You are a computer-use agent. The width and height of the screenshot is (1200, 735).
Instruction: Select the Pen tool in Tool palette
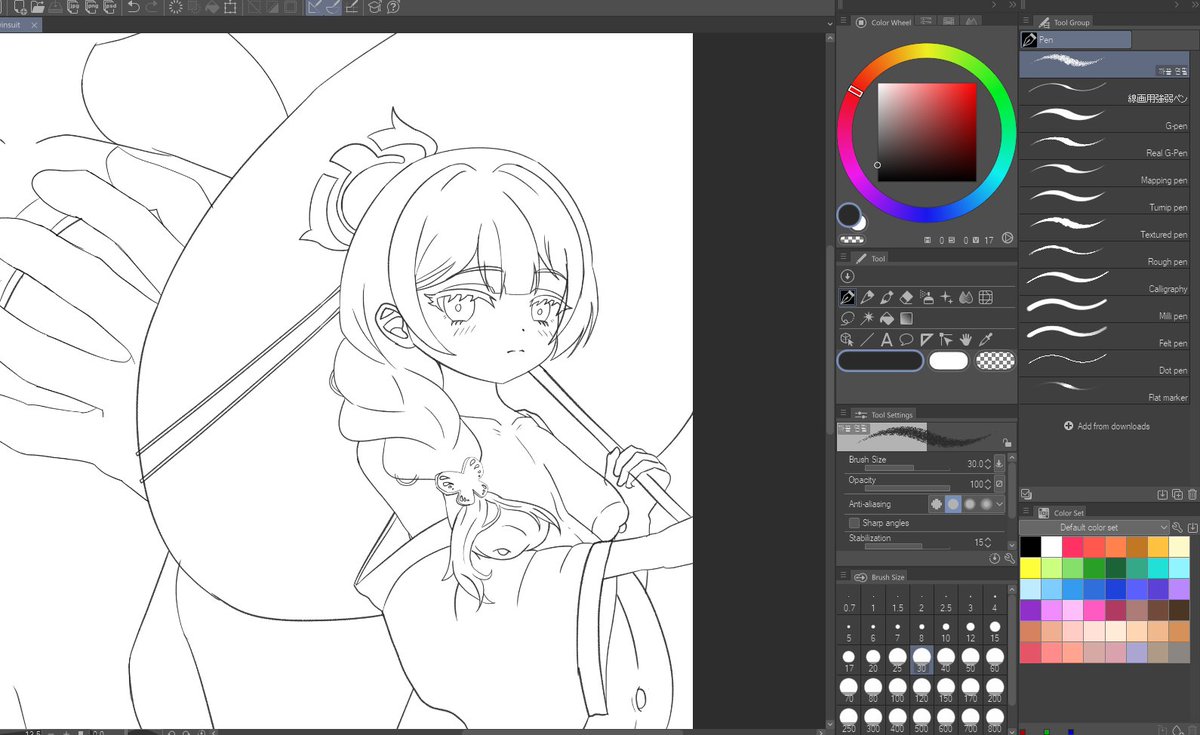(x=847, y=297)
